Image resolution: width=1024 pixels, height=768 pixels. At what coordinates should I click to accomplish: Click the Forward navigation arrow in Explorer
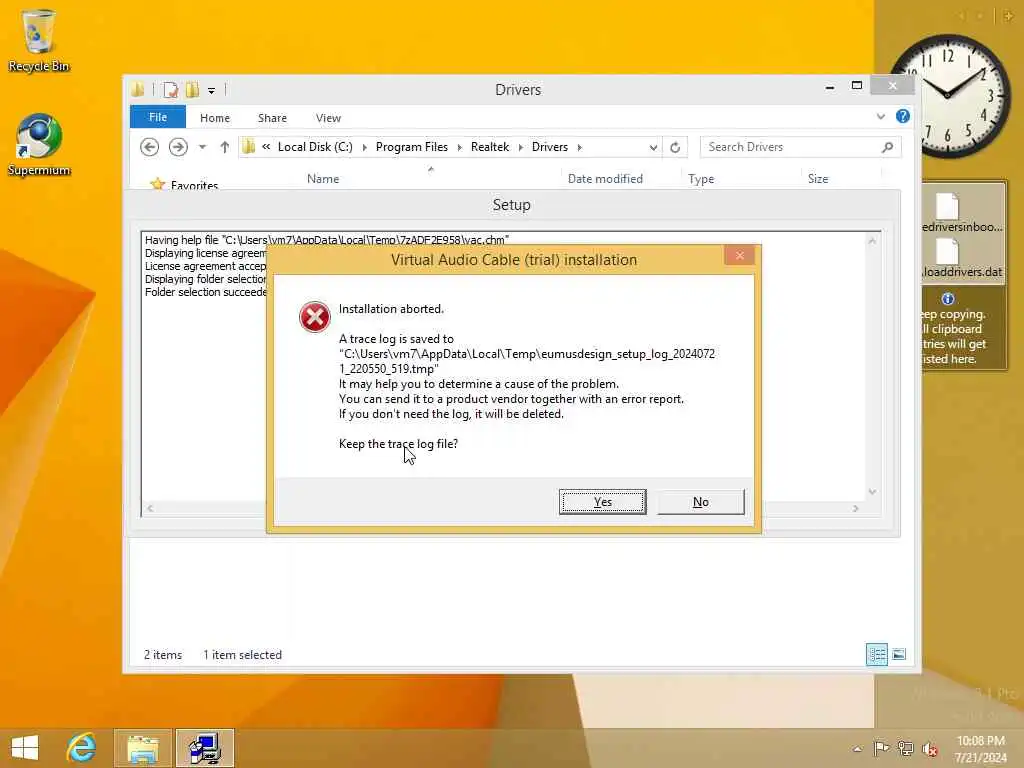pyautogui.click(x=178, y=147)
